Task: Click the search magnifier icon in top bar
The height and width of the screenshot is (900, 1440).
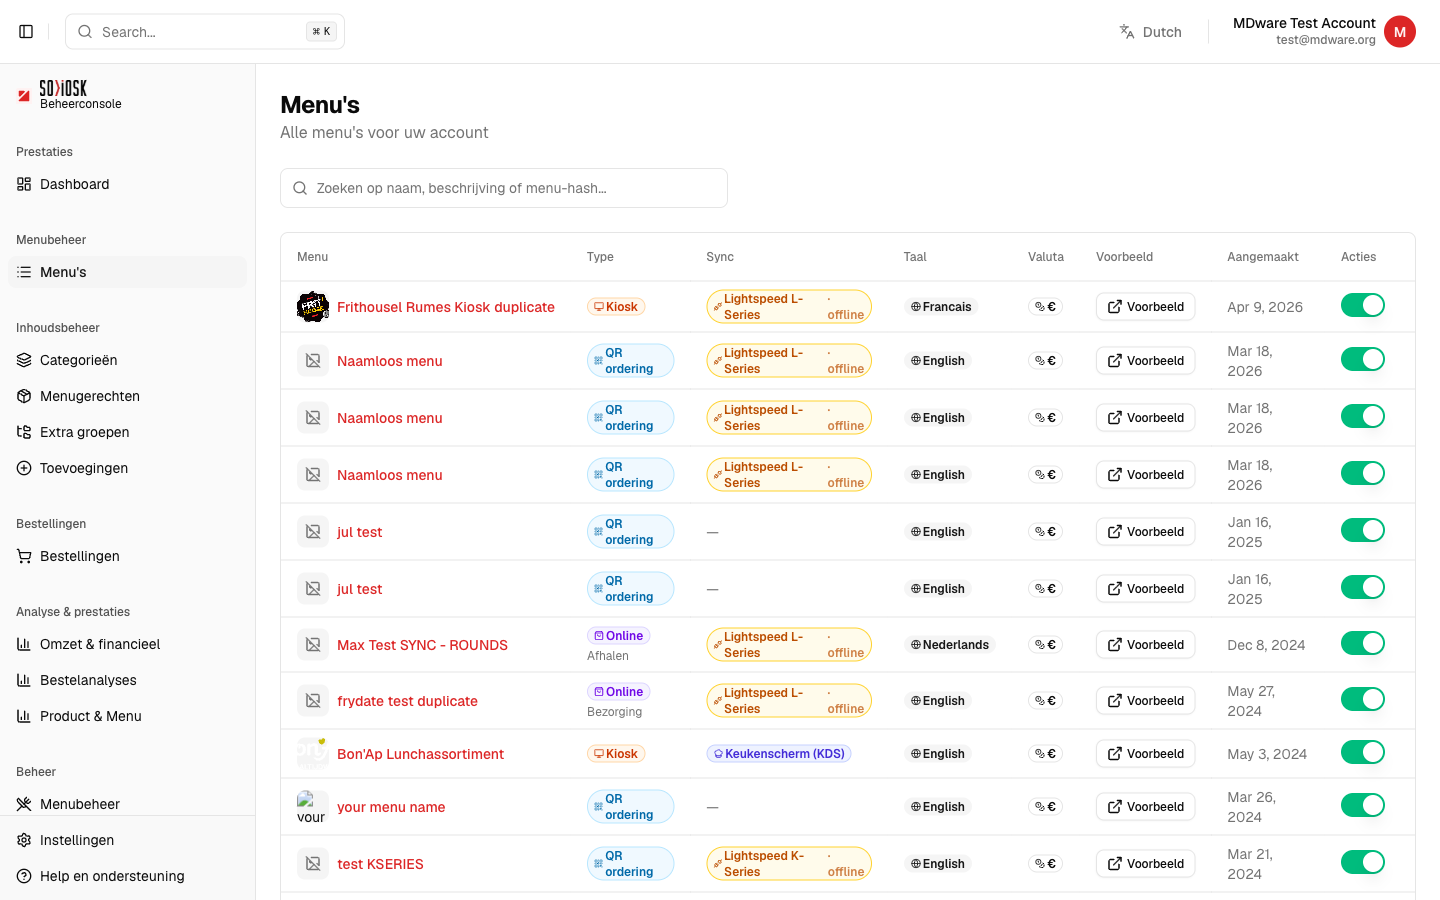Action: pyautogui.click(x=85, y=32)
